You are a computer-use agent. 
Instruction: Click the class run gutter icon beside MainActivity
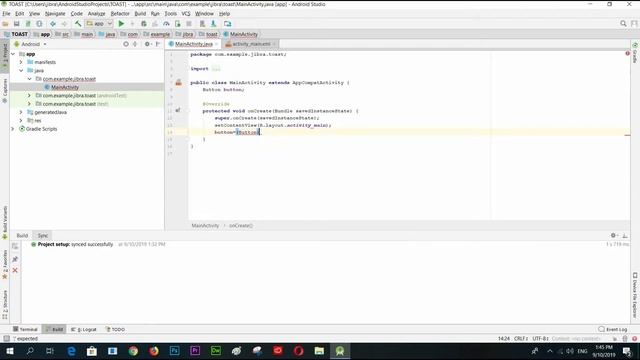click(178, 83)
